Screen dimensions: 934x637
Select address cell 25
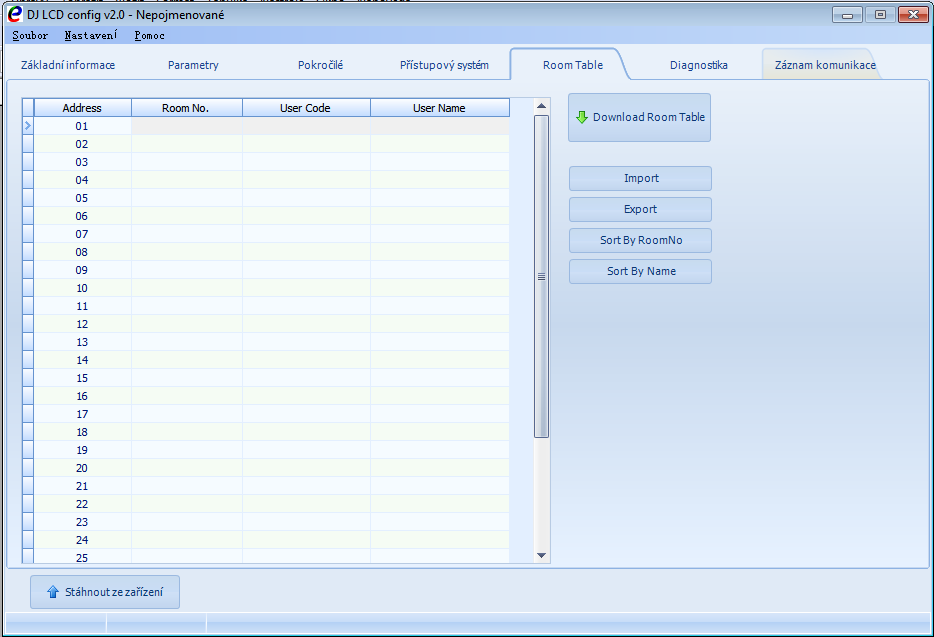click(82, 557)
